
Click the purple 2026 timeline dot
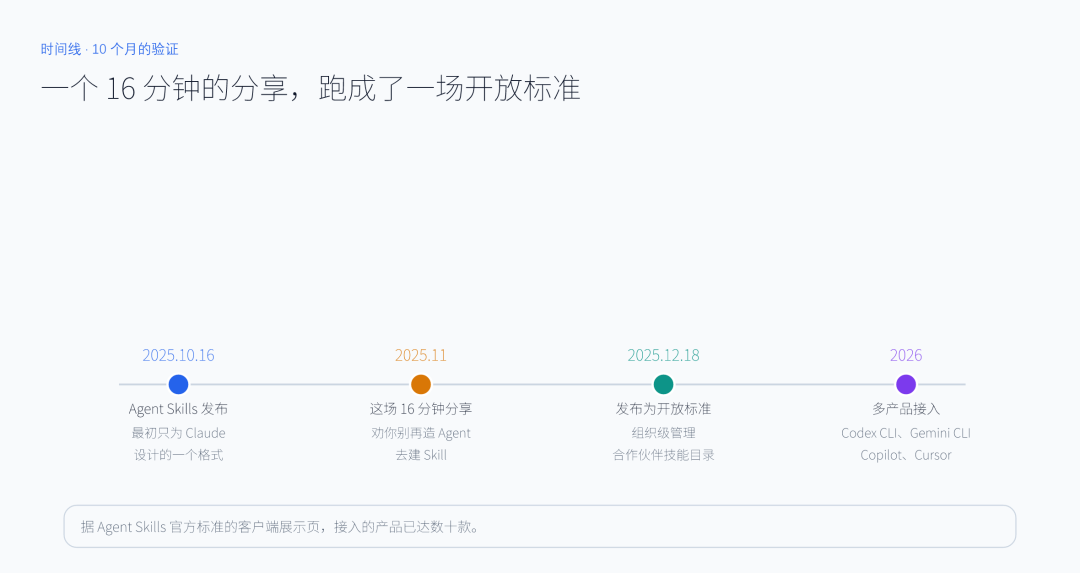click(x=906, y=384)
